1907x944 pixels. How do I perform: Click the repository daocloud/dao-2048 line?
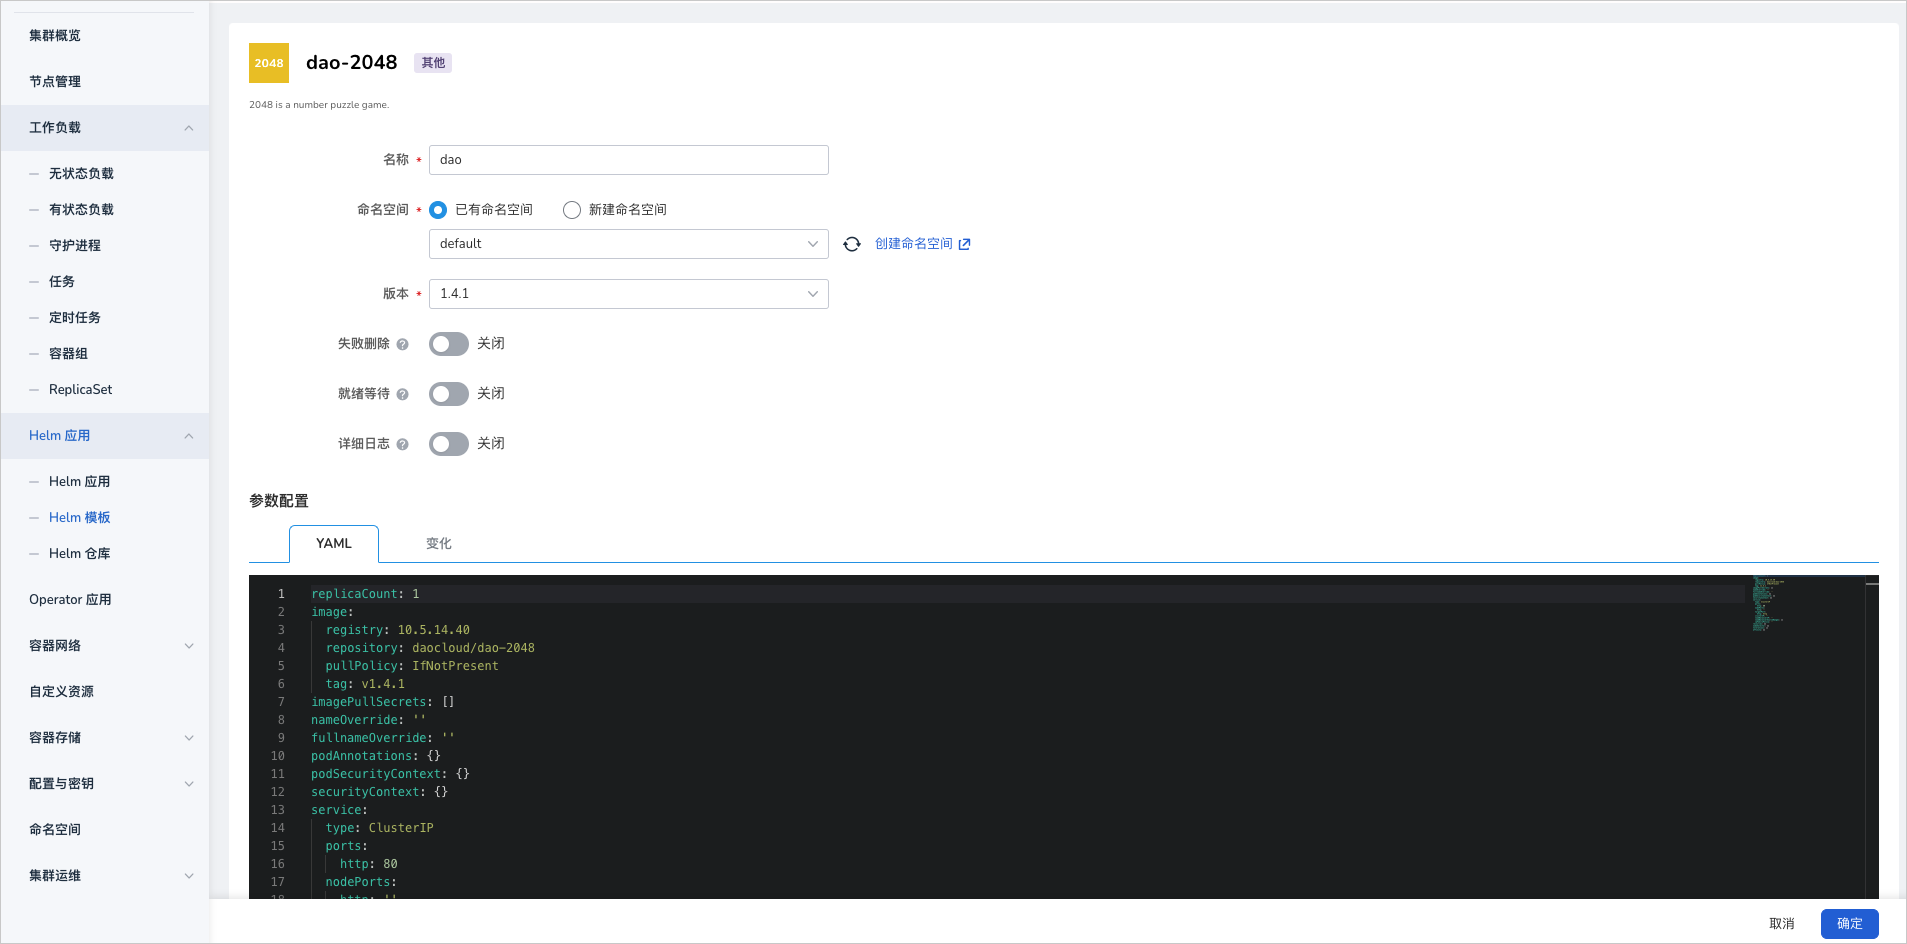(x=430, y=648)
